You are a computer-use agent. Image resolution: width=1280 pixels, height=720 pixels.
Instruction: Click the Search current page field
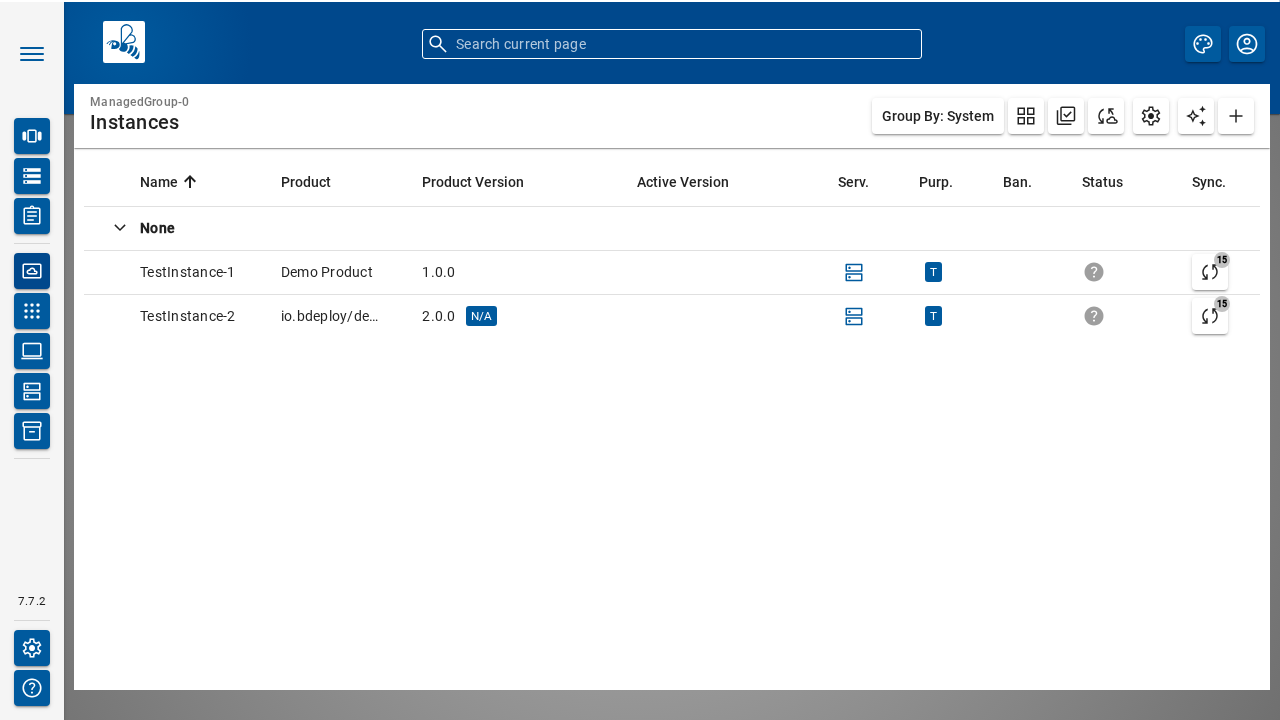[x=671, y=44]
